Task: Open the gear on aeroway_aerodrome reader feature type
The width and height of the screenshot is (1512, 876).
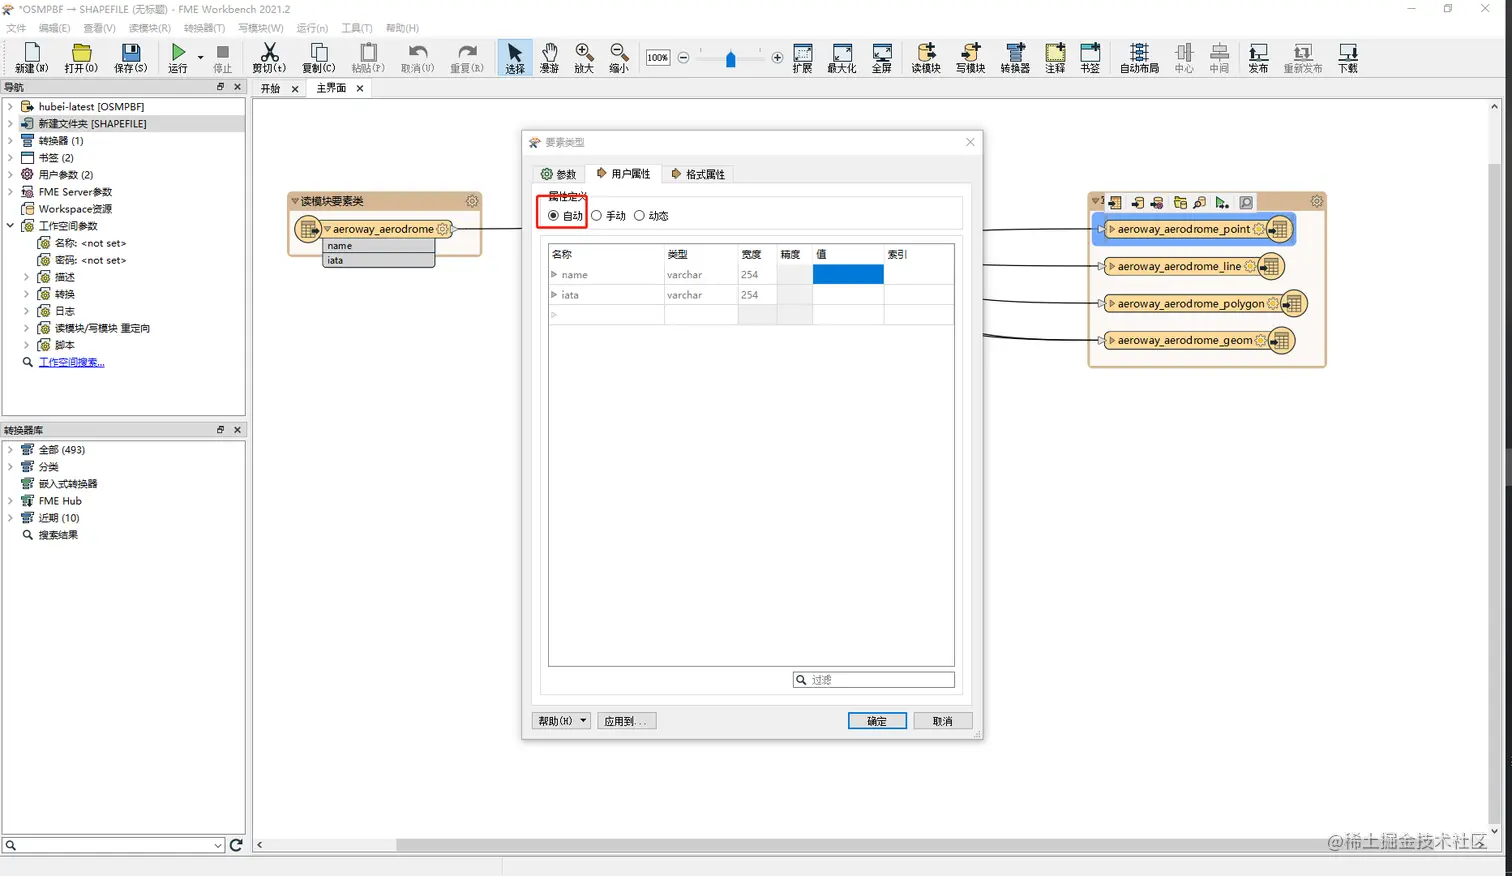Action: click(x=443, y=229)
